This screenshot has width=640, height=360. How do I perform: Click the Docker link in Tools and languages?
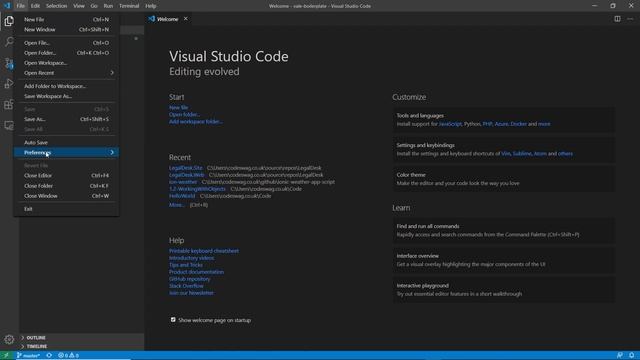point(518,124)
